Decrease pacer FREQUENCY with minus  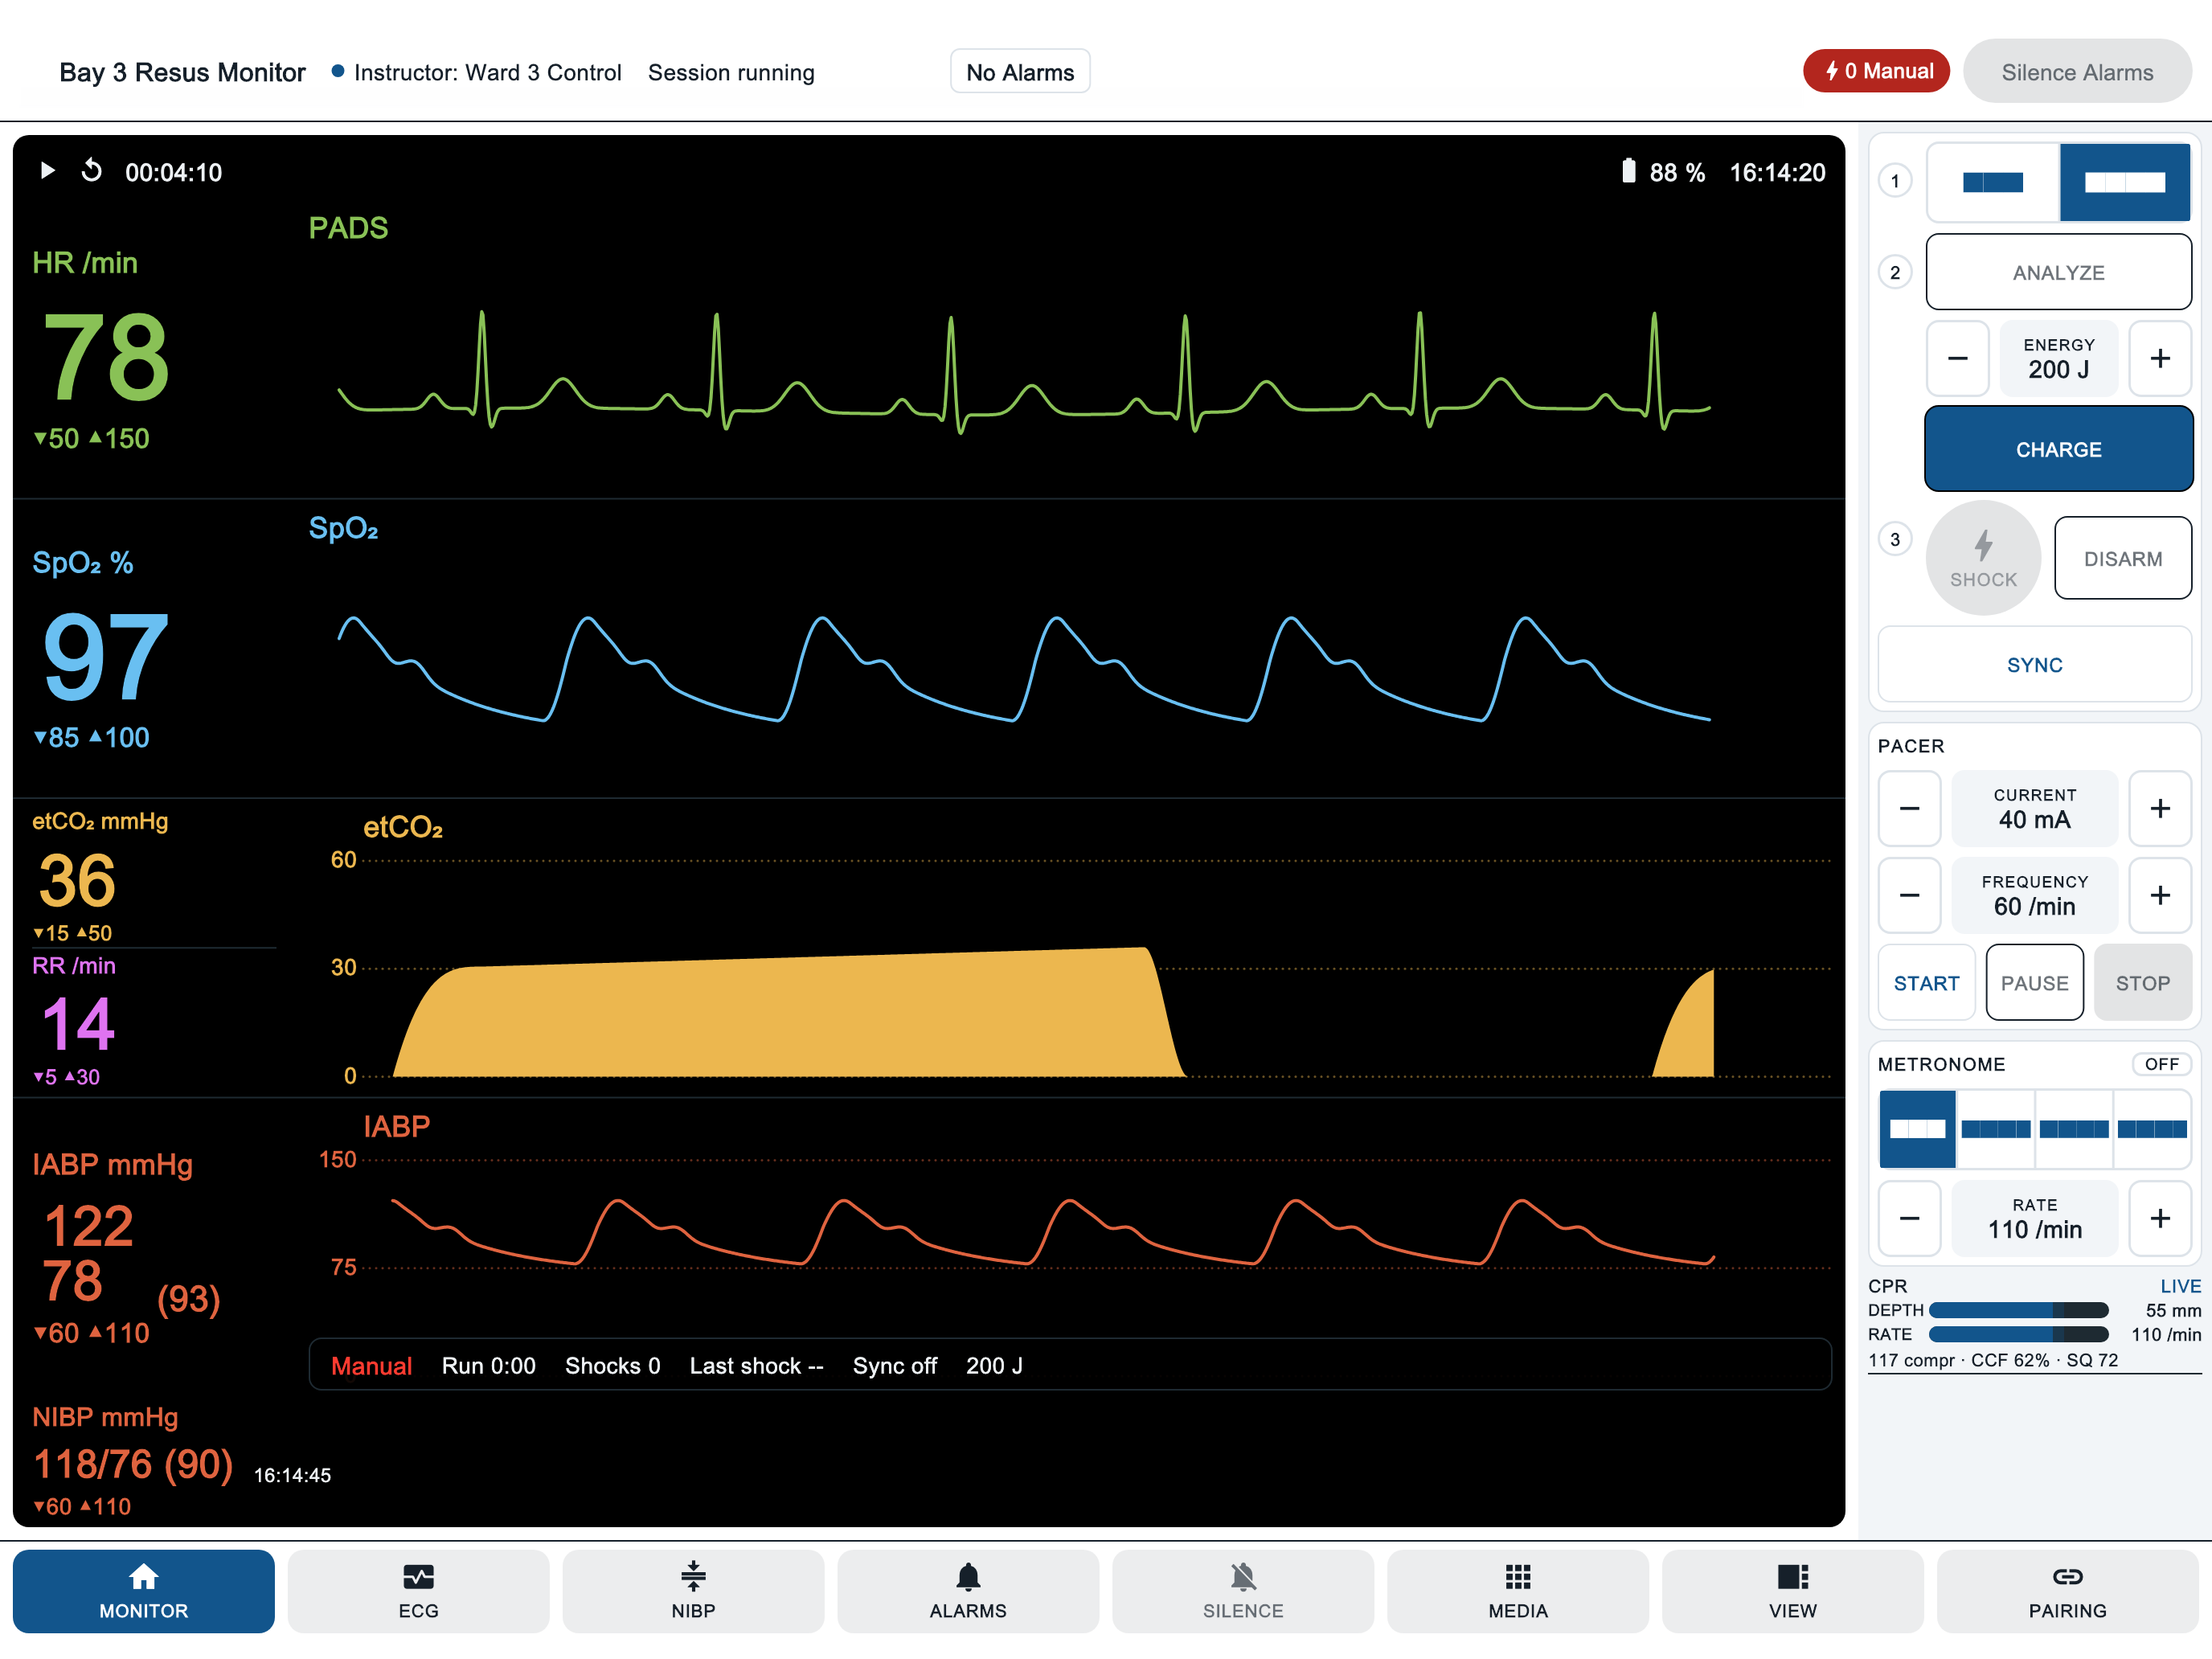1909,895
